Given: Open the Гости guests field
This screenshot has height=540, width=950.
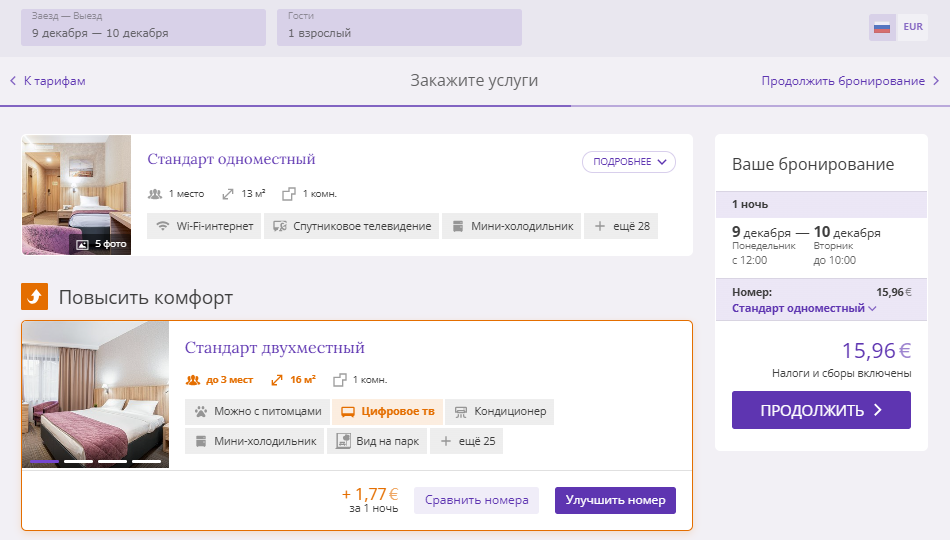Looking at the screenshot, I should (399, 27).
